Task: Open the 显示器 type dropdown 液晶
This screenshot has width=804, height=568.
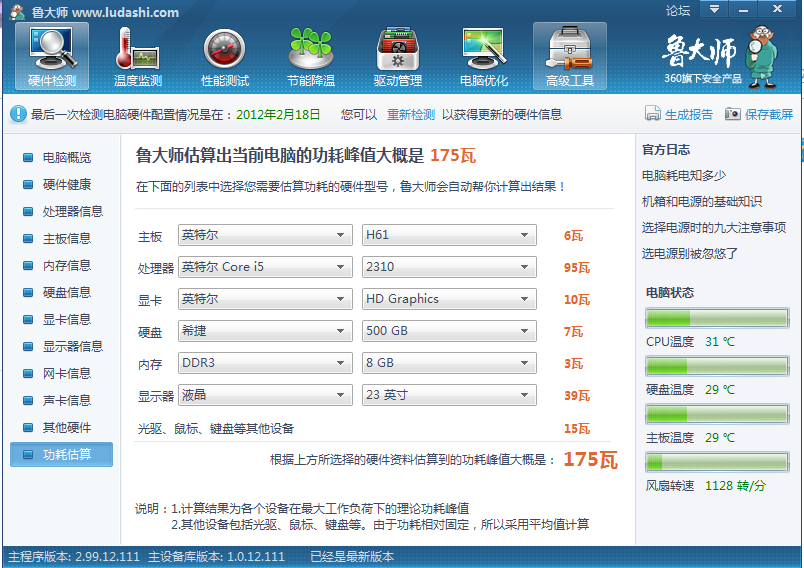Action: coord(265,395)
